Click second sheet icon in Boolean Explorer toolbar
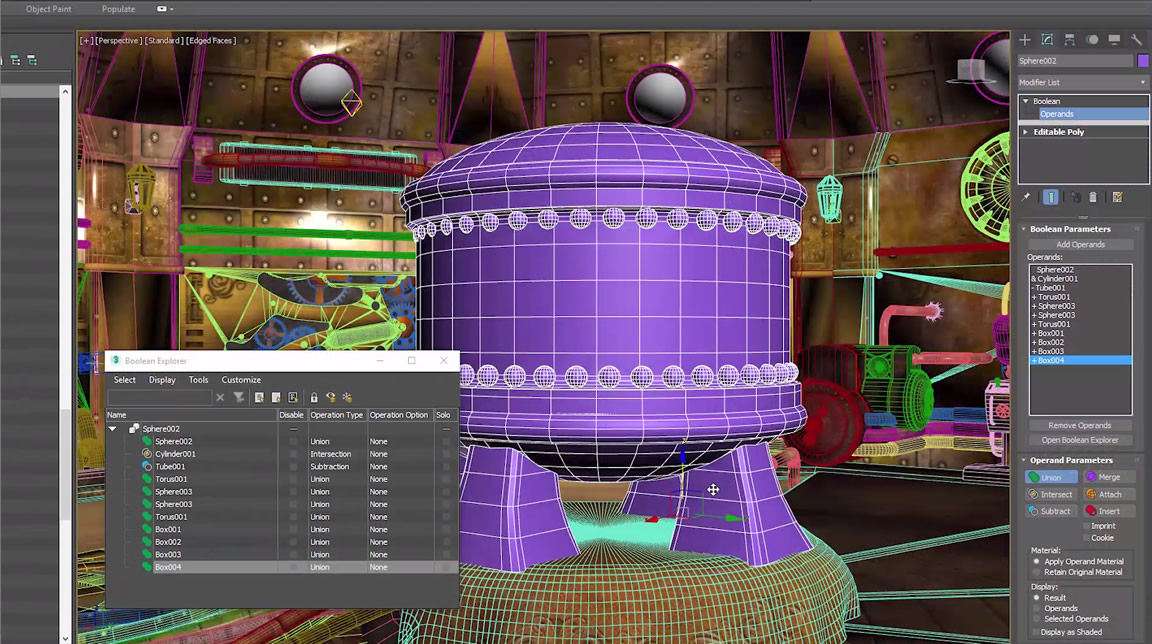Screen dimensions: 1152x644 pyautogui.click(x=276, y=397)
